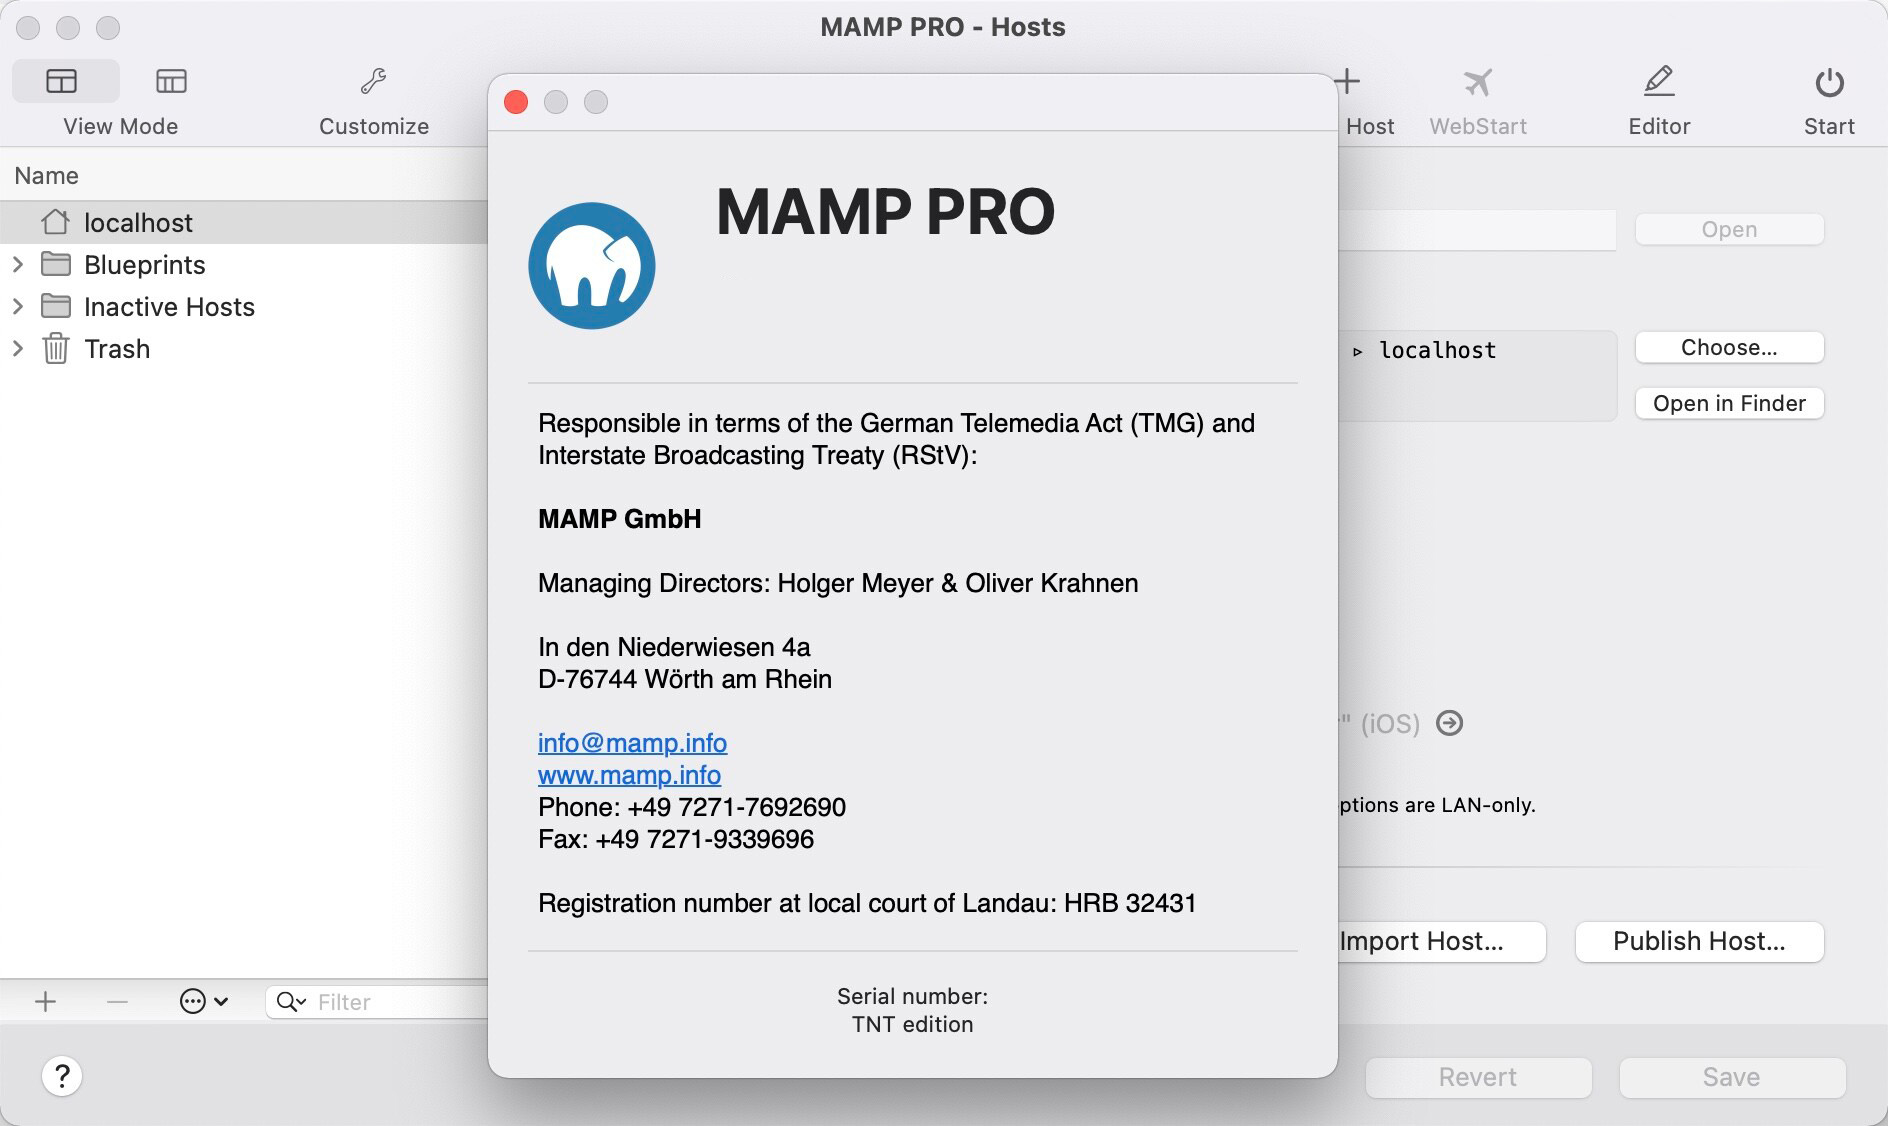The image size is (1888, 1126).
Task: Click the In den Niederwiesen 4a address line
Action: [x=674, y=647]
